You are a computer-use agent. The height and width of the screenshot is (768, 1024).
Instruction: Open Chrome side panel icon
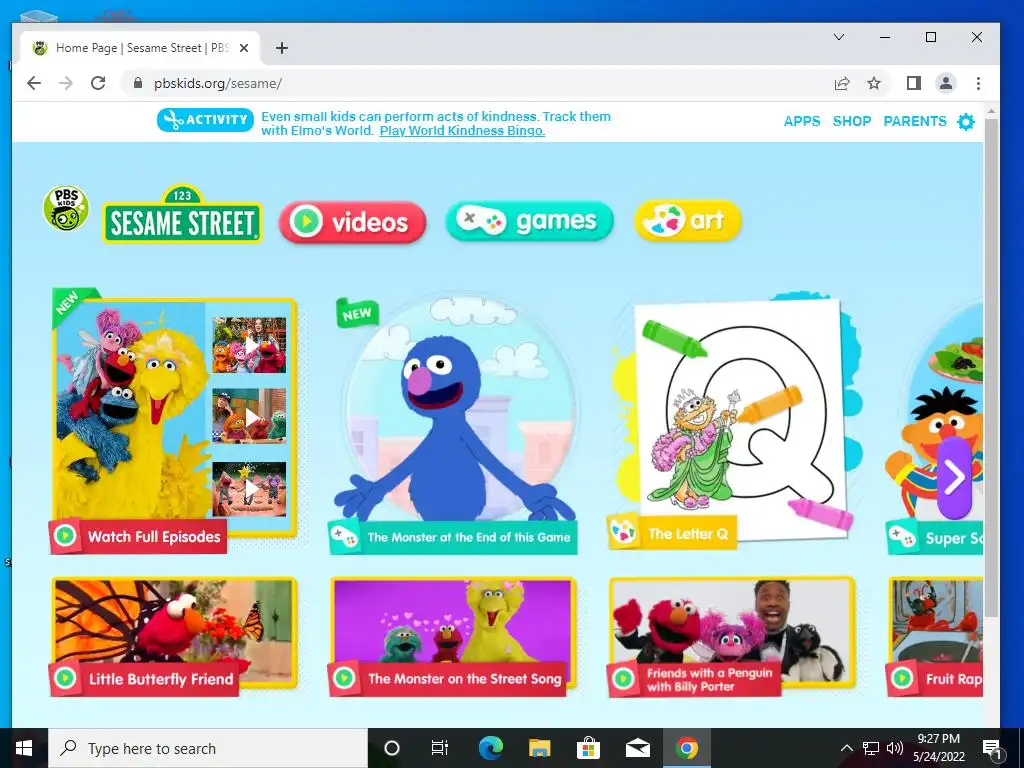point(914,83)
